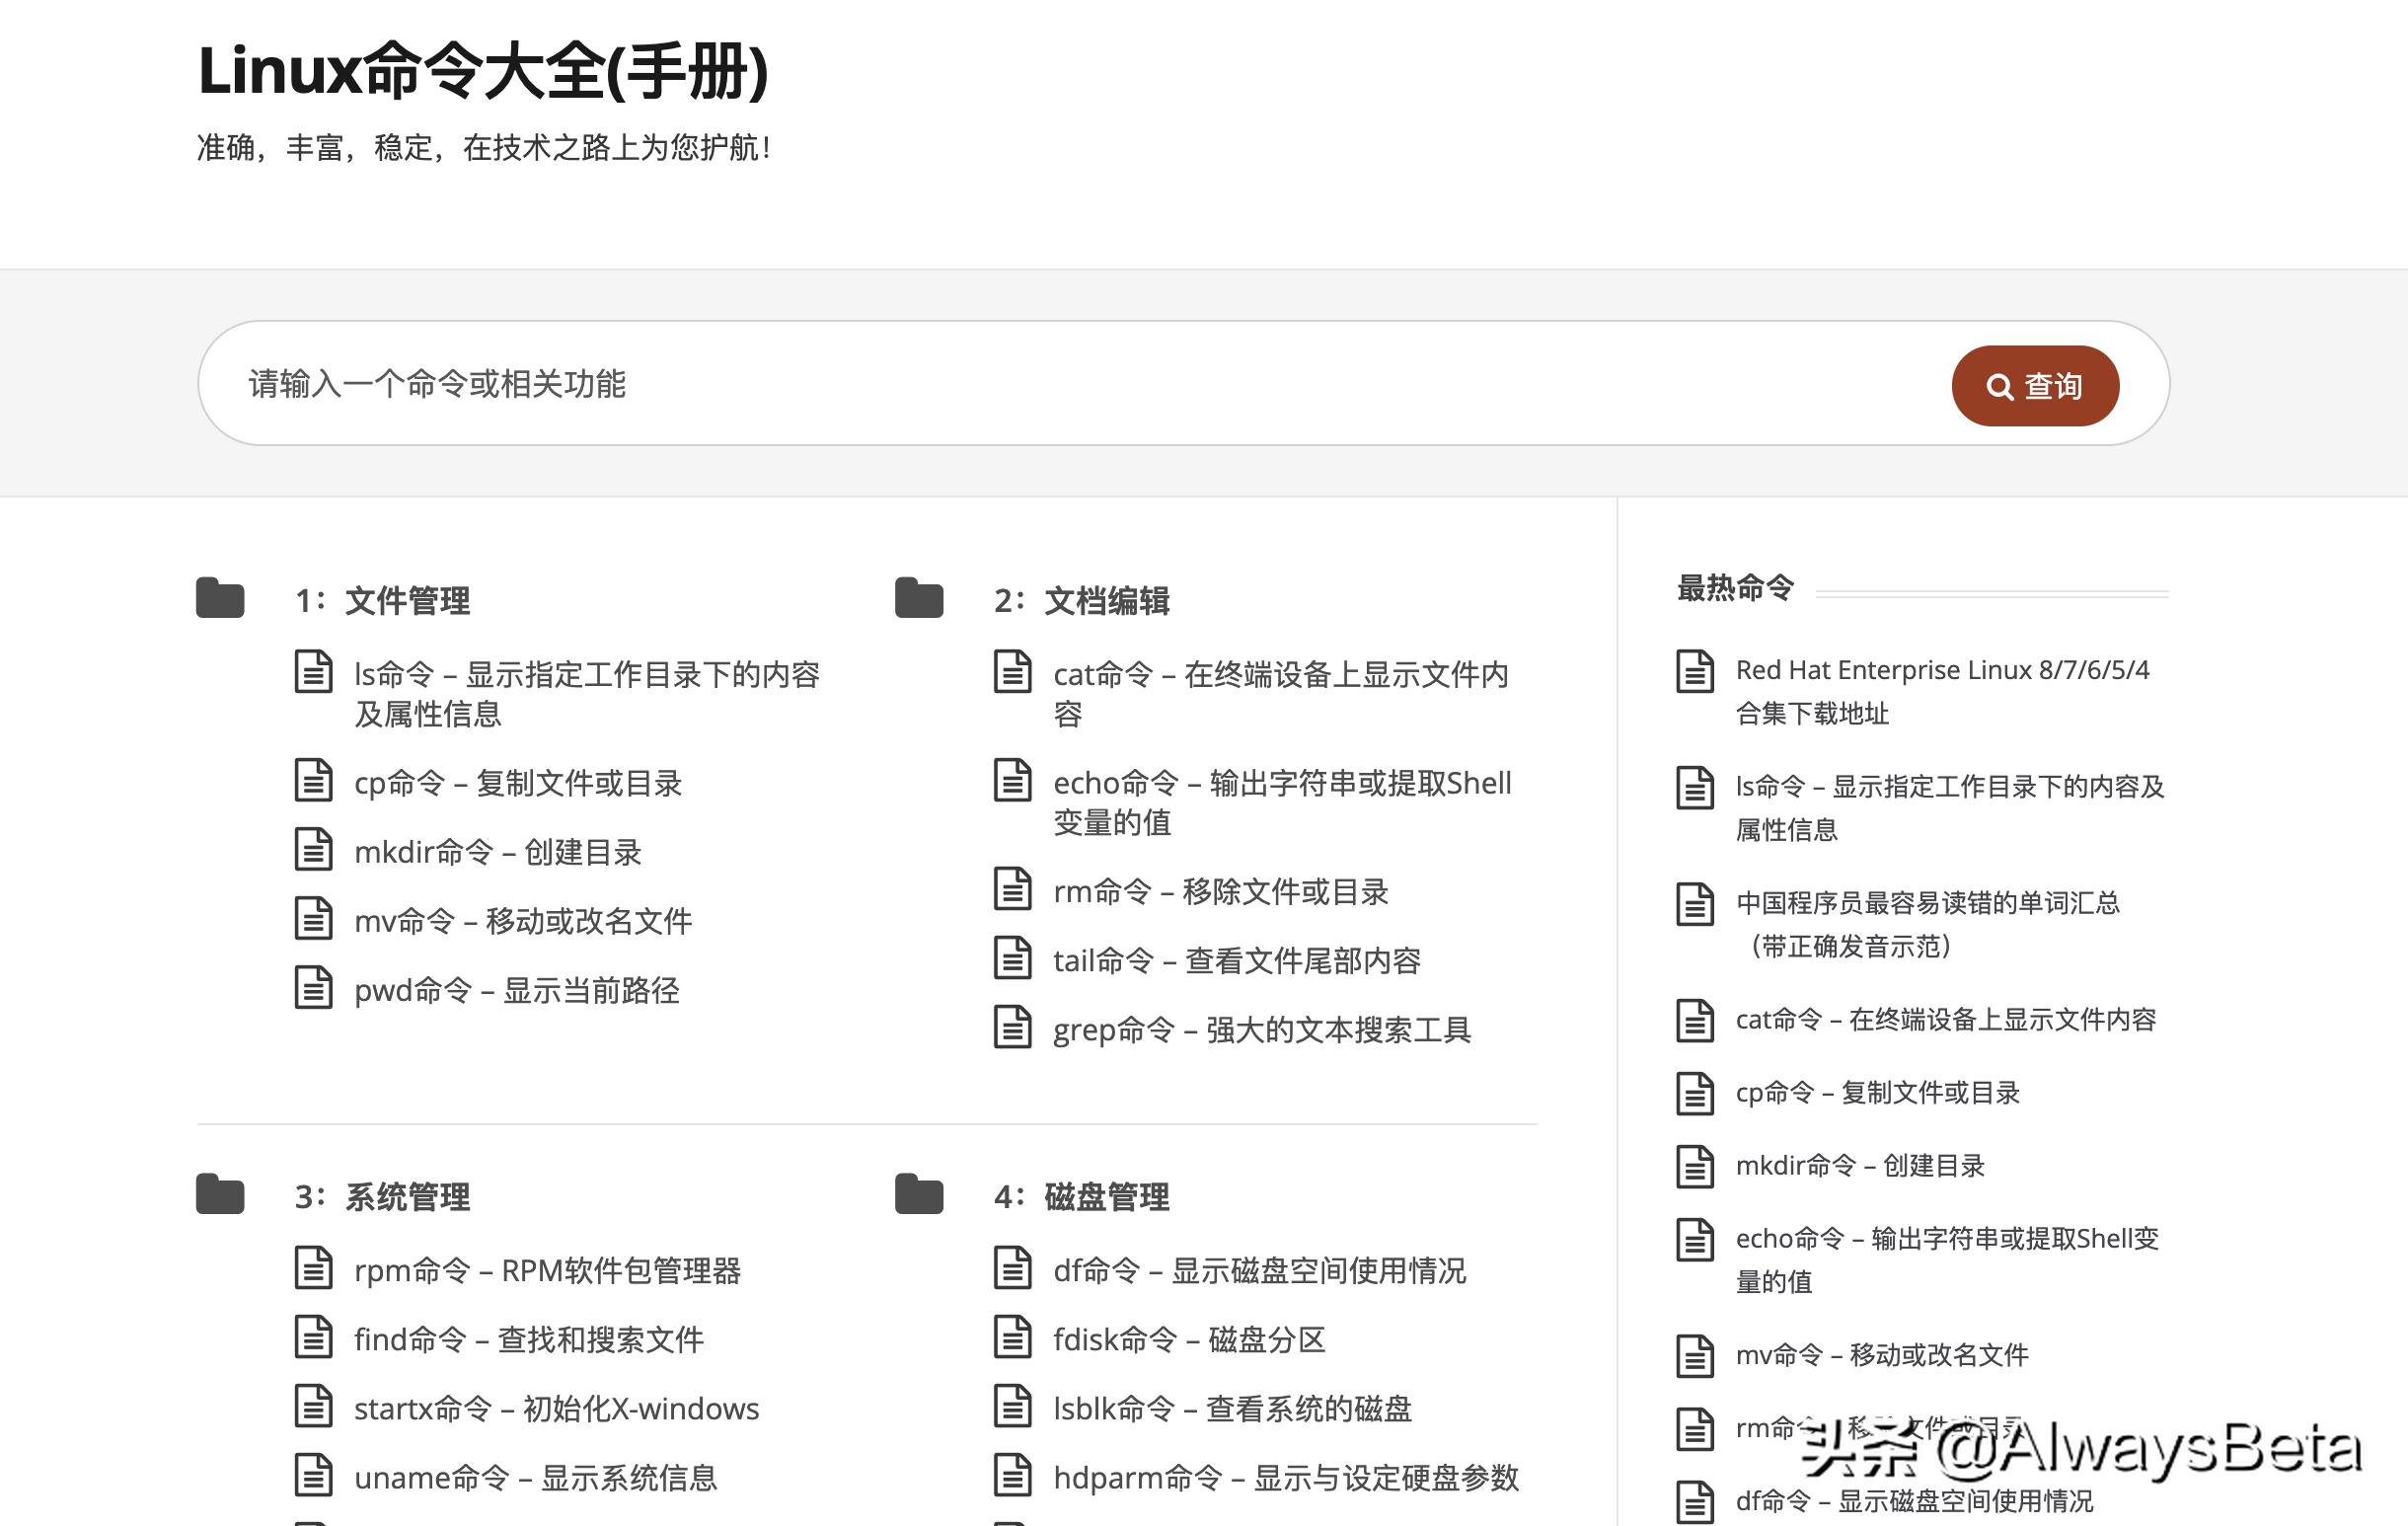Click the folder icon beside 文件管理 category
This screenshot has width=2408, height=1526.
coord(220,599)
